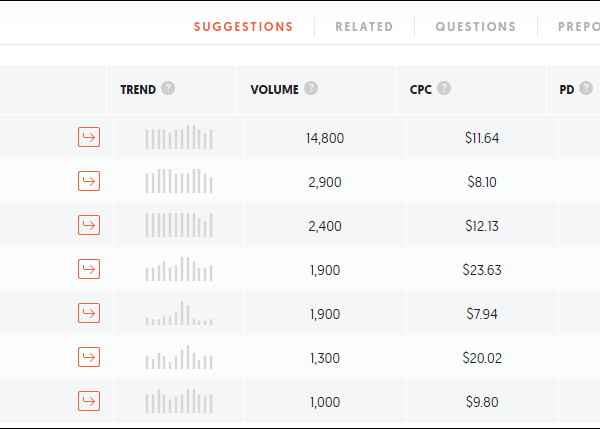Click the arrow icon in the 1,300 volume row
This screenshot has height=429, width=600.
click(x=89, y=357)
